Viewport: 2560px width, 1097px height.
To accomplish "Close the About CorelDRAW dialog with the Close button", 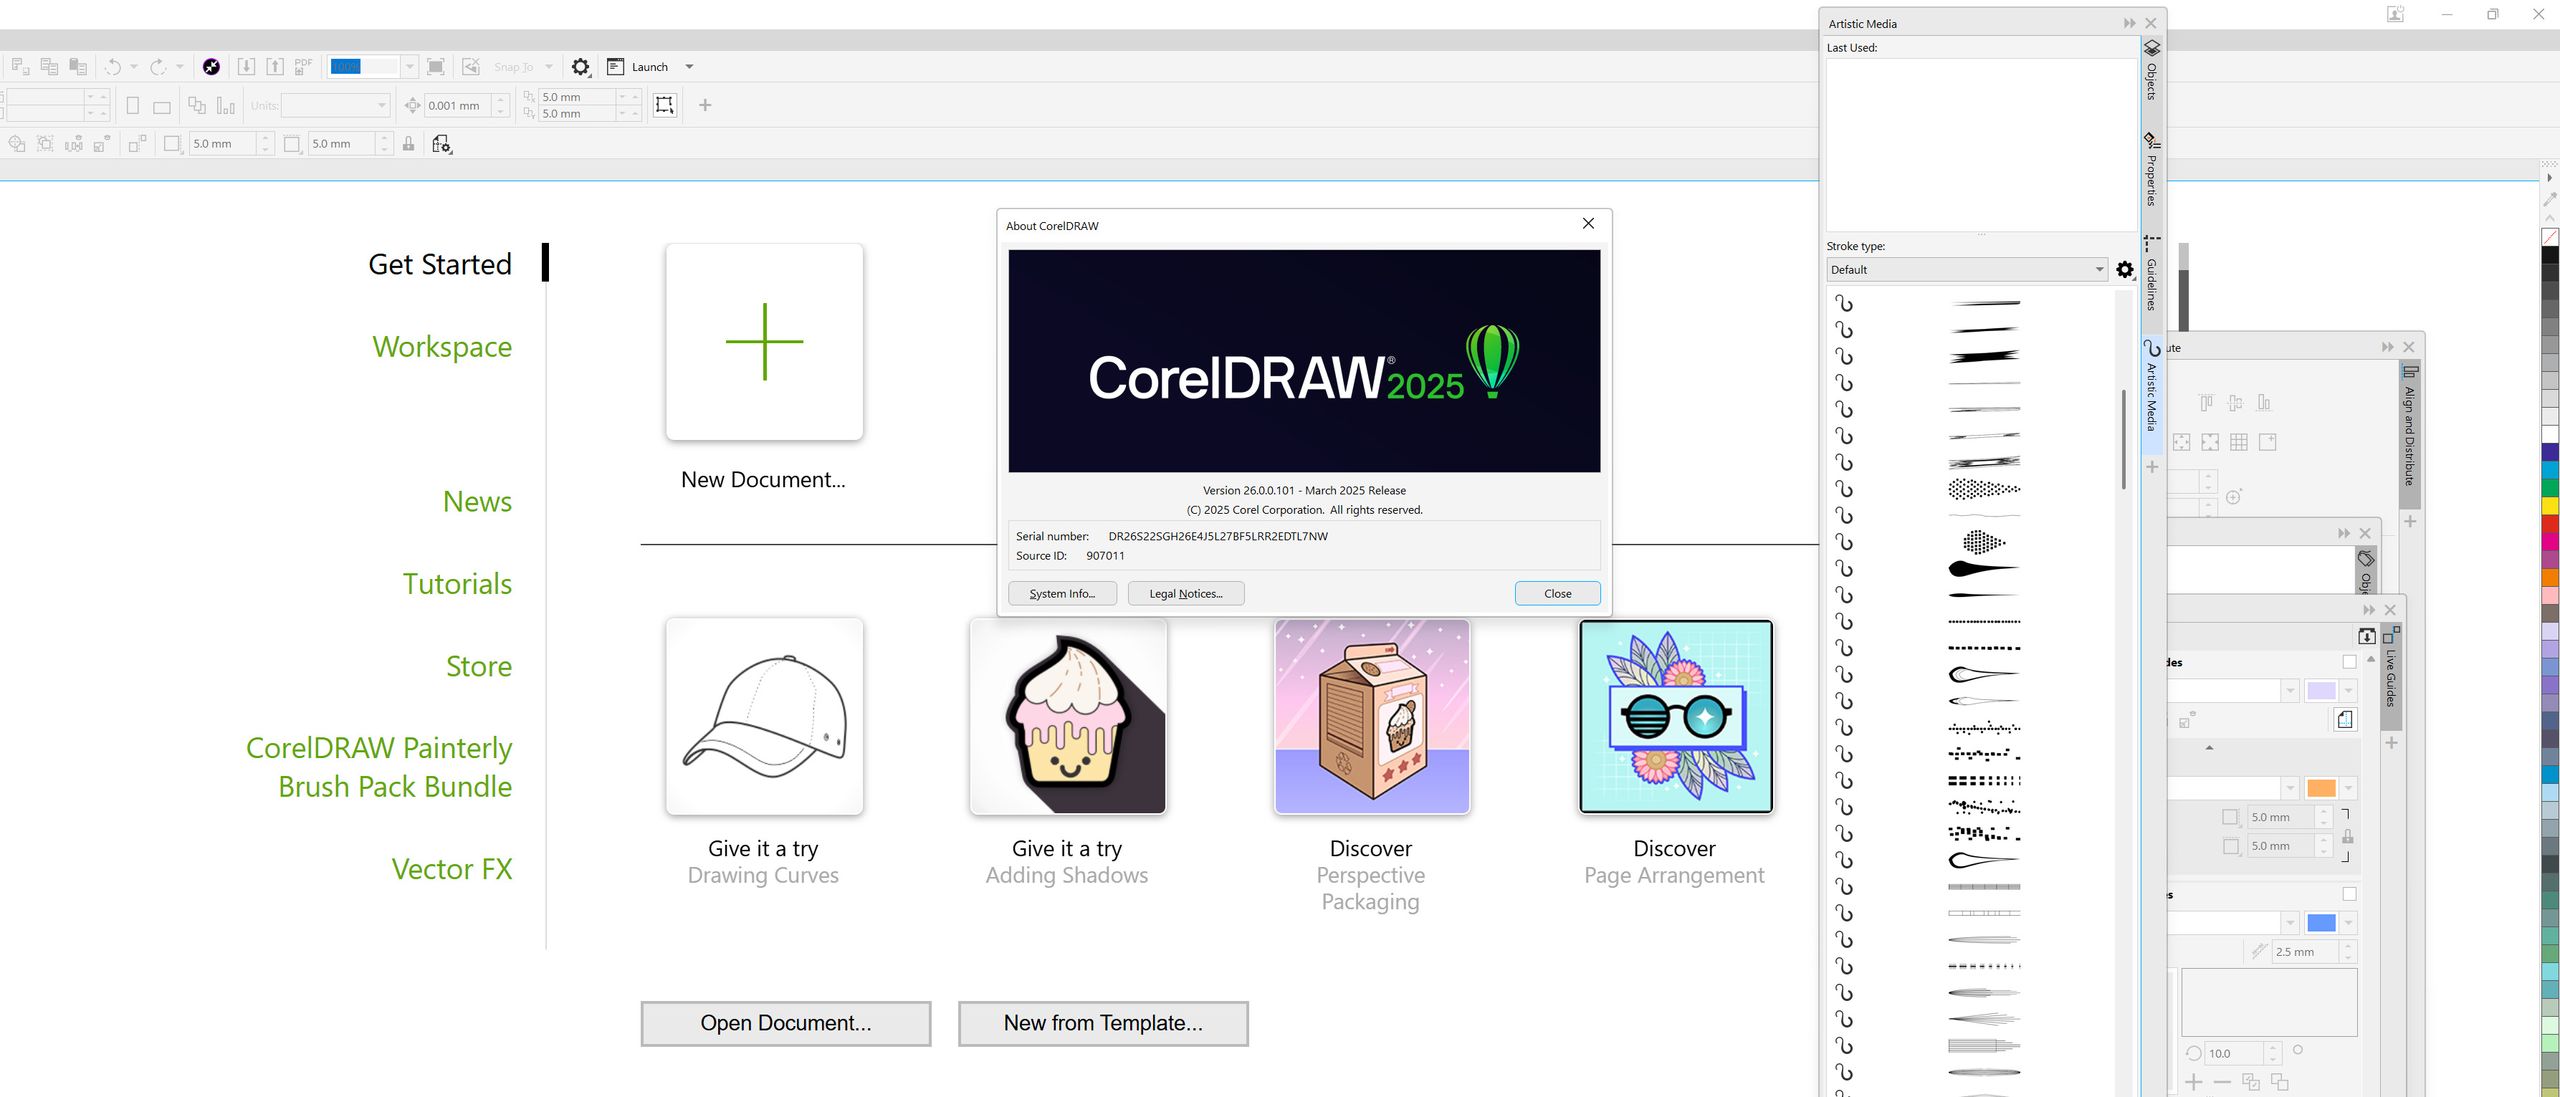I will (1556, 593).
